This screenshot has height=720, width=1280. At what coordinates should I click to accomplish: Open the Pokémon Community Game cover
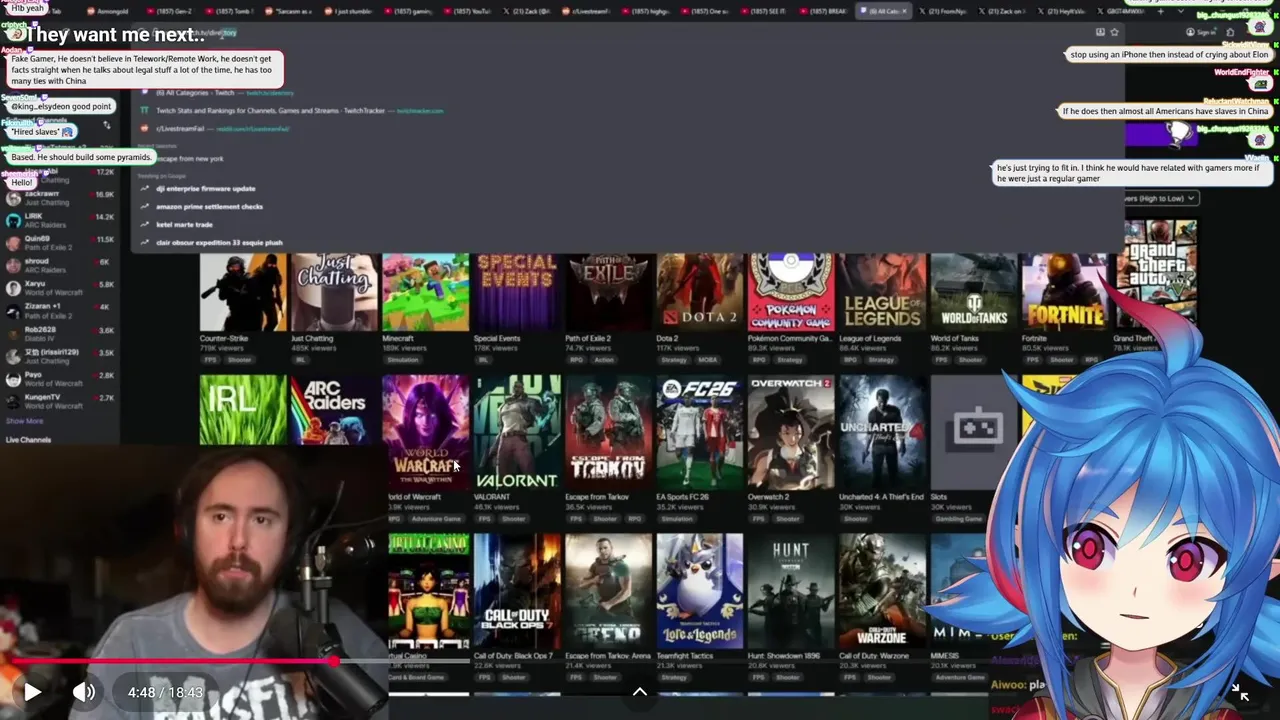tap(791, 292)
